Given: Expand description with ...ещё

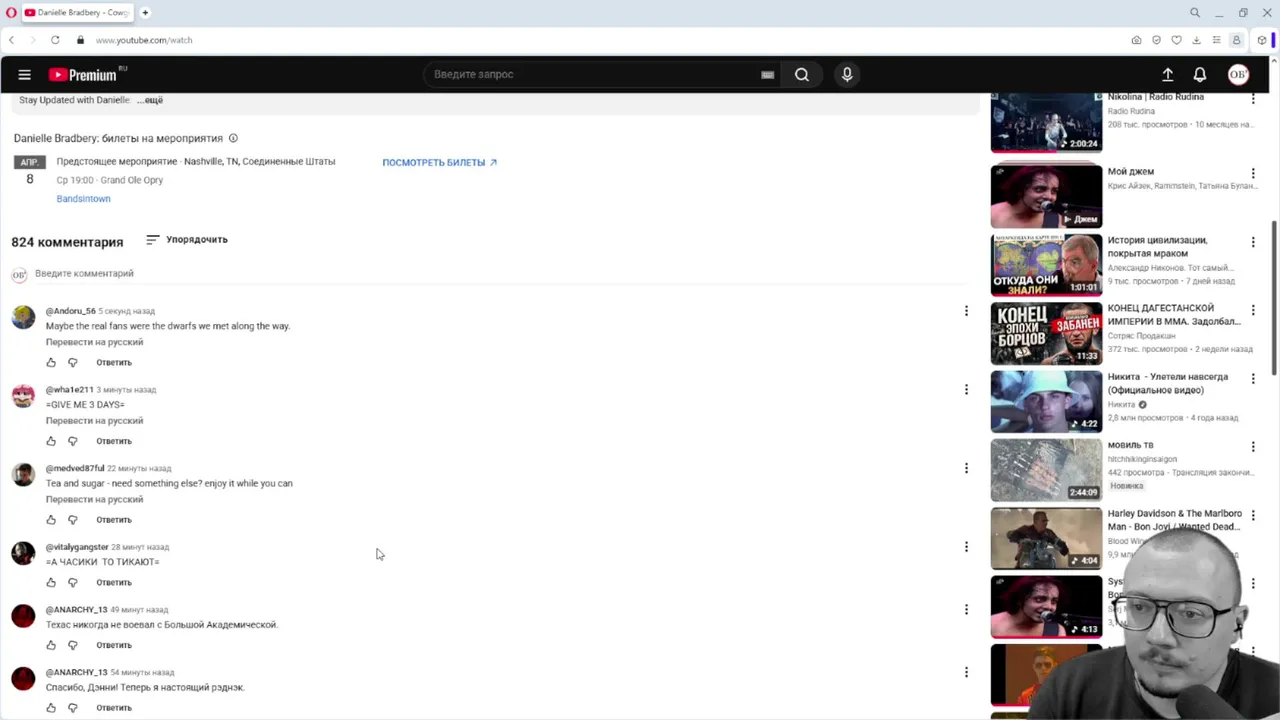Looking at the screenshot, I should click(150, 100).
